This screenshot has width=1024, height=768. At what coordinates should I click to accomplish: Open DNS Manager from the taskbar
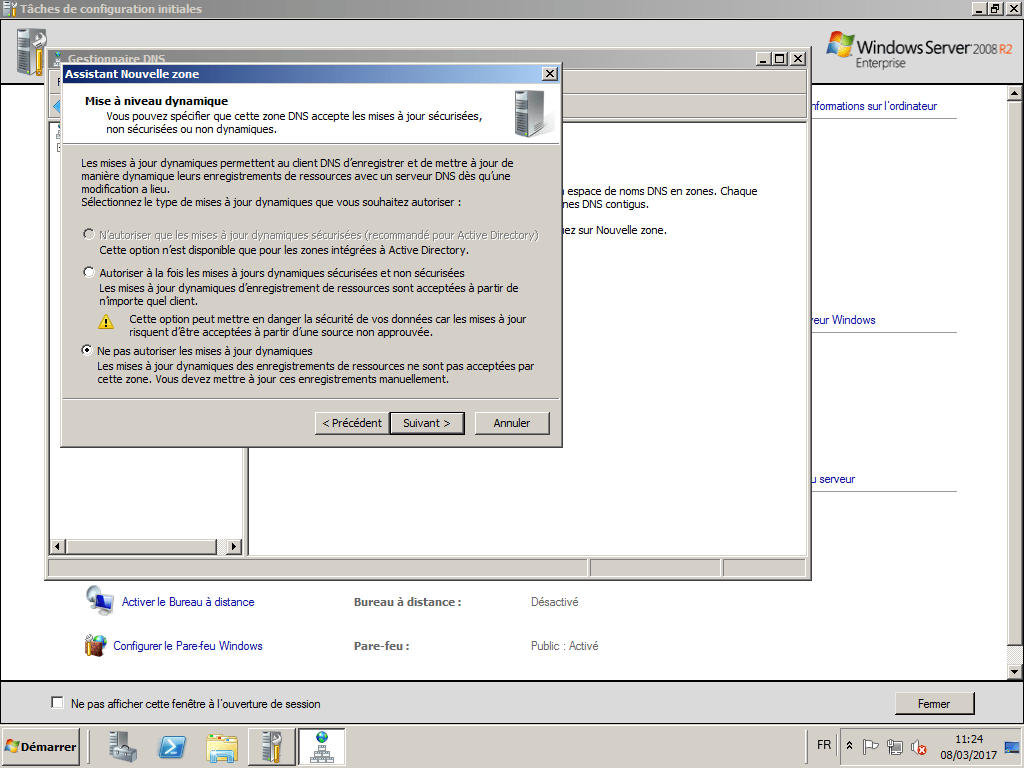[321, 746]
